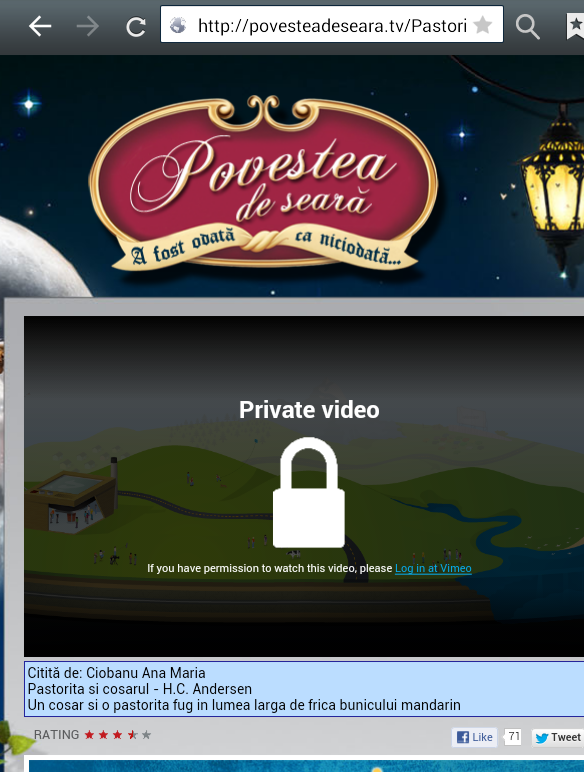Click the Facebook like count 71
Screen dimensions: 584x772
513,737
